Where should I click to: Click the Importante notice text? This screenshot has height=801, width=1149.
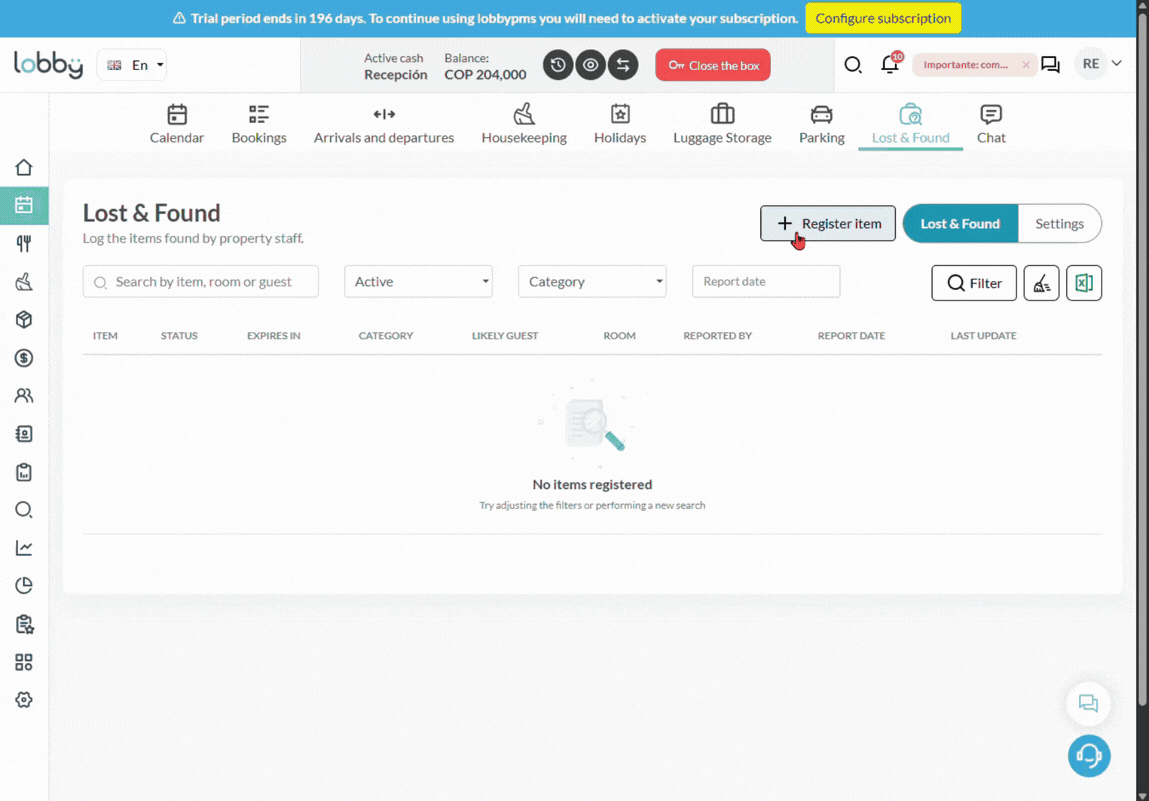[x=966, y=65]
